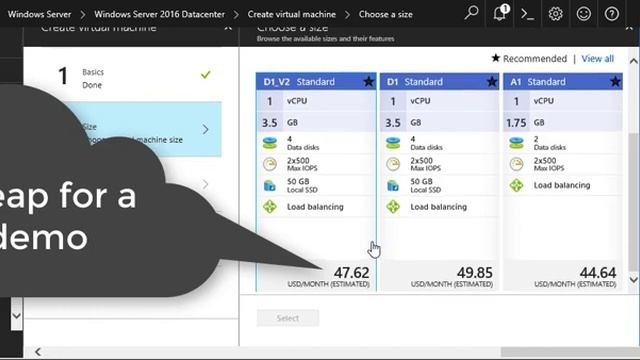The height and width of the screenshot is (360, 640).
Task: Go to Windows Server 2016 Datacenter breadcrumb
Action: [x=159, y=14]
